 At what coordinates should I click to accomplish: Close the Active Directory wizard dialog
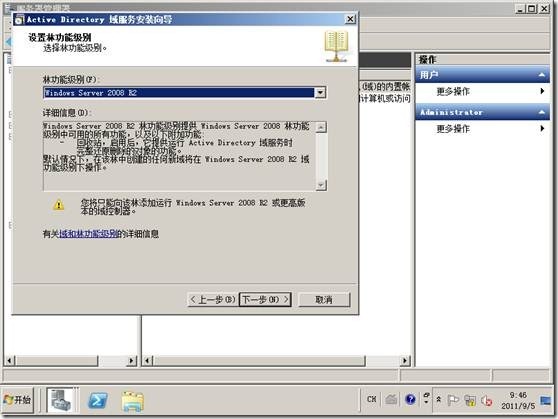(x=350, y=19)
